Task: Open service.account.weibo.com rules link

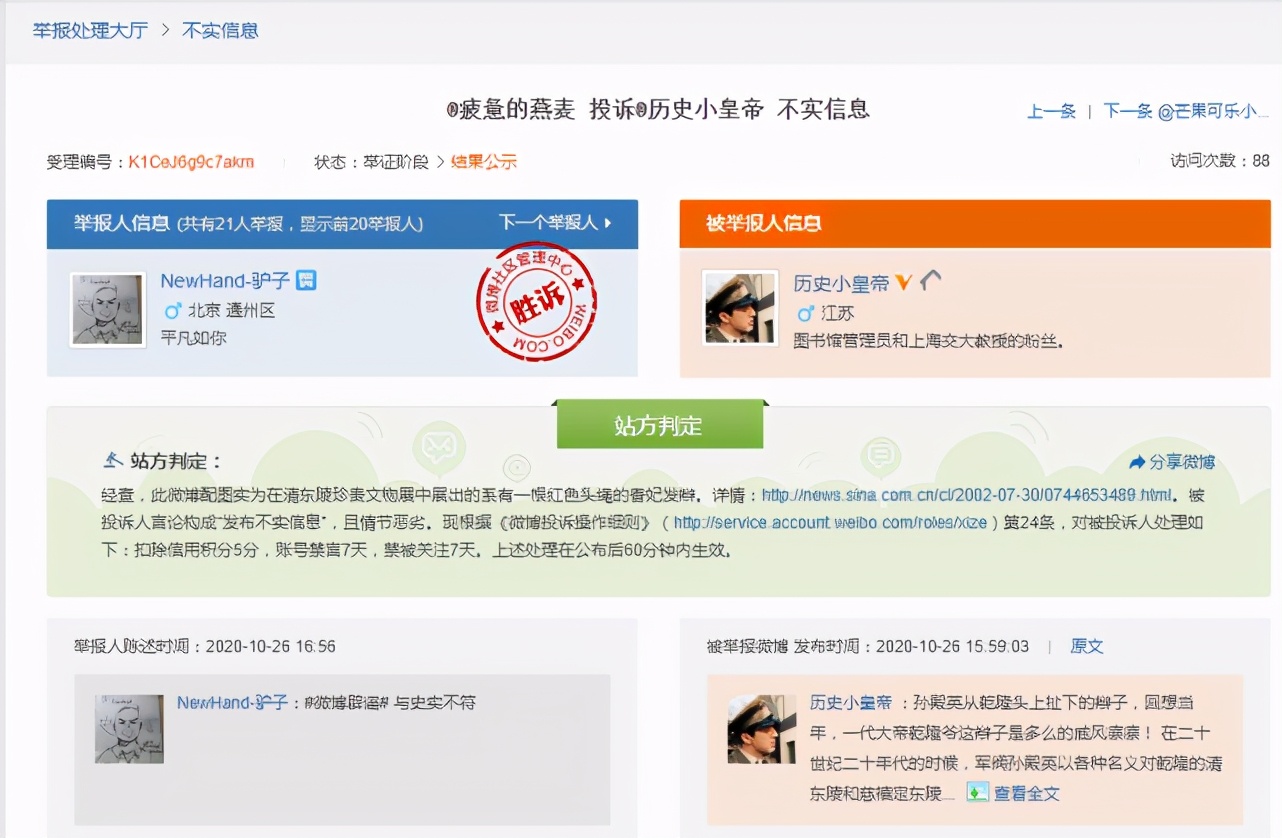Action: pos(830,522)
